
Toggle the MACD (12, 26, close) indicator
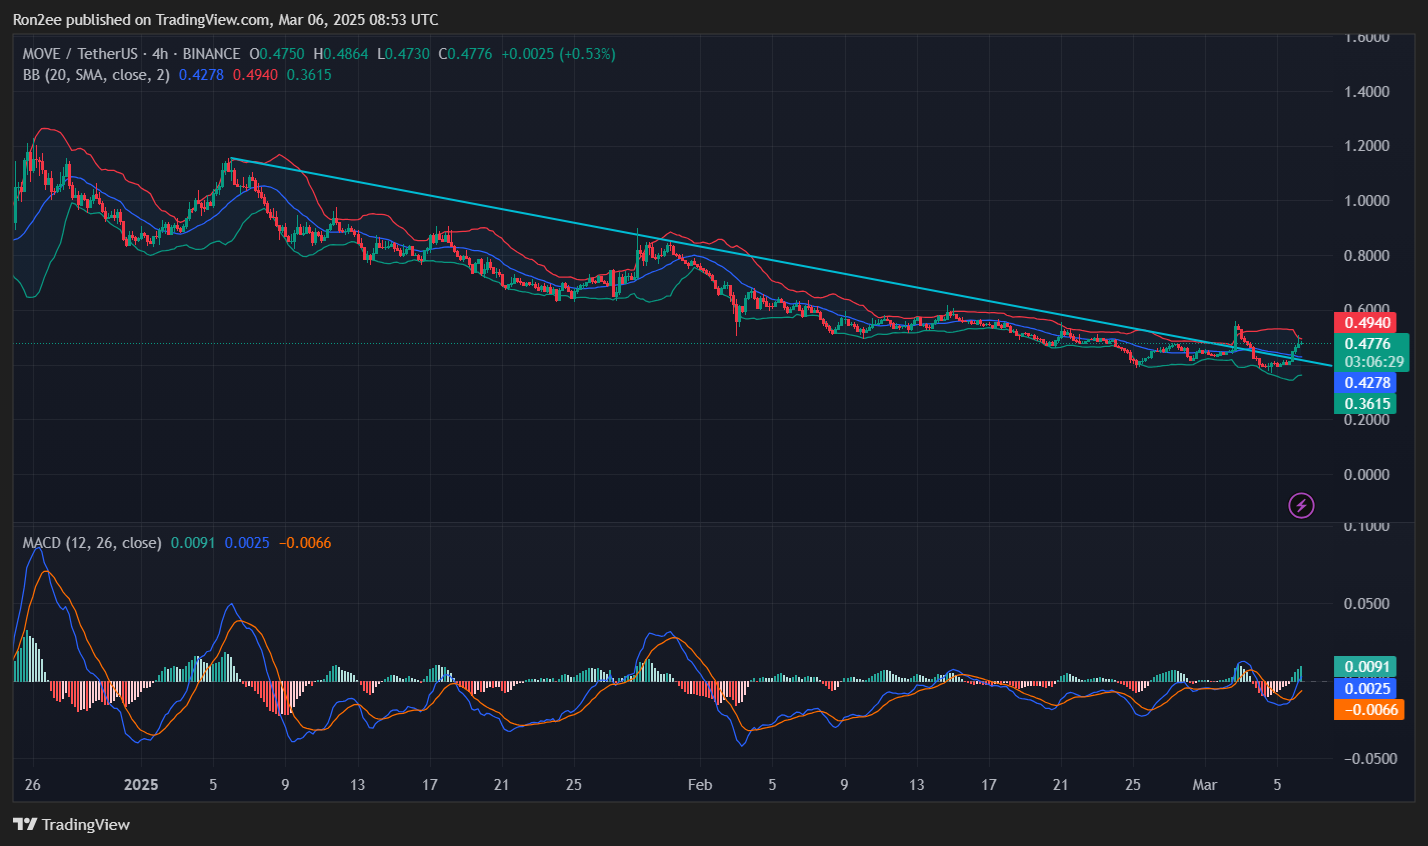[90, 542]
